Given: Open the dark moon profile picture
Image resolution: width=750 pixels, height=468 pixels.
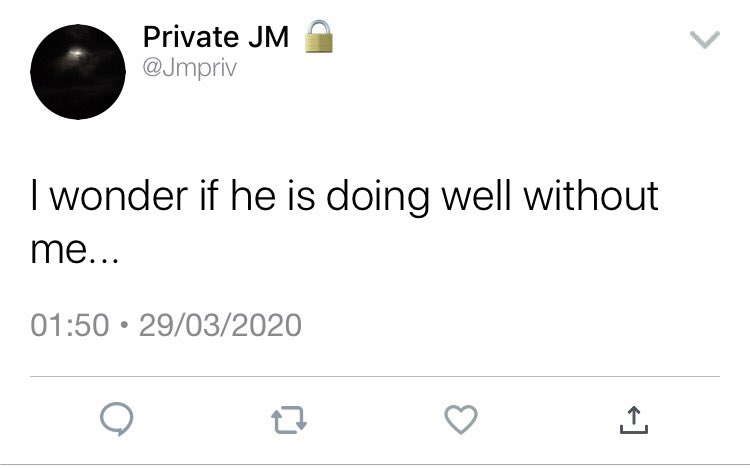Looking at the screenshot, I should click(78, 72).
